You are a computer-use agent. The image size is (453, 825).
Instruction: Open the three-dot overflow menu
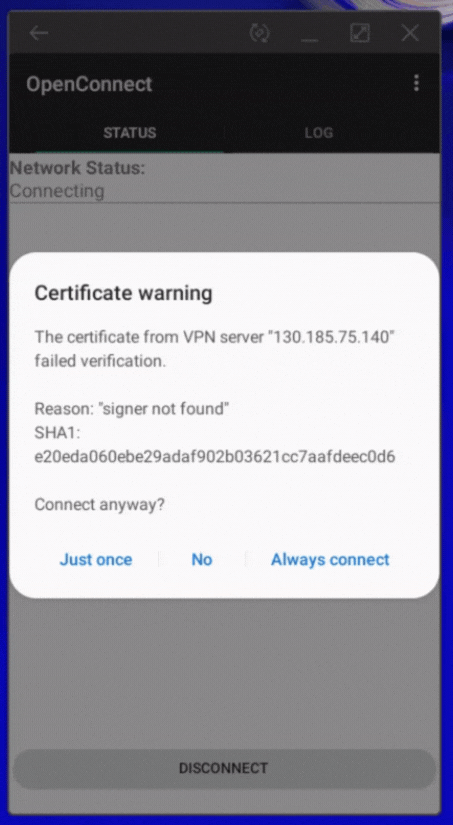416,83
